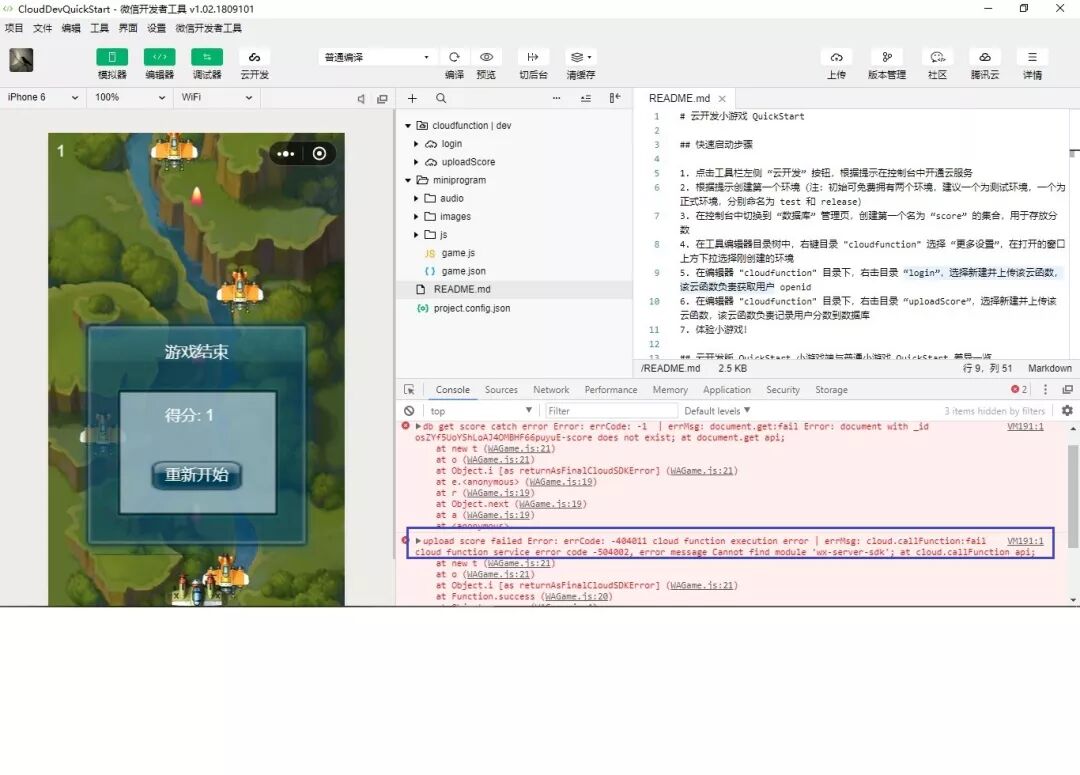Switch to the Memory tab

670,390
